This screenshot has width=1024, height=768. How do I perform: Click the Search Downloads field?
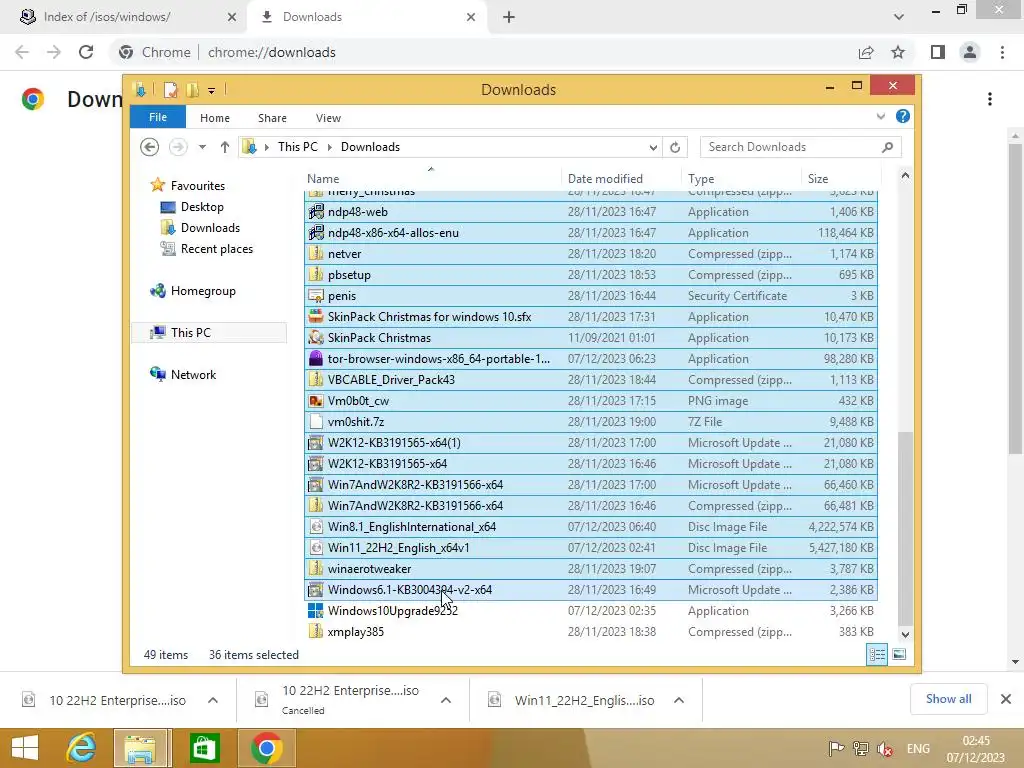pos(800,147)
